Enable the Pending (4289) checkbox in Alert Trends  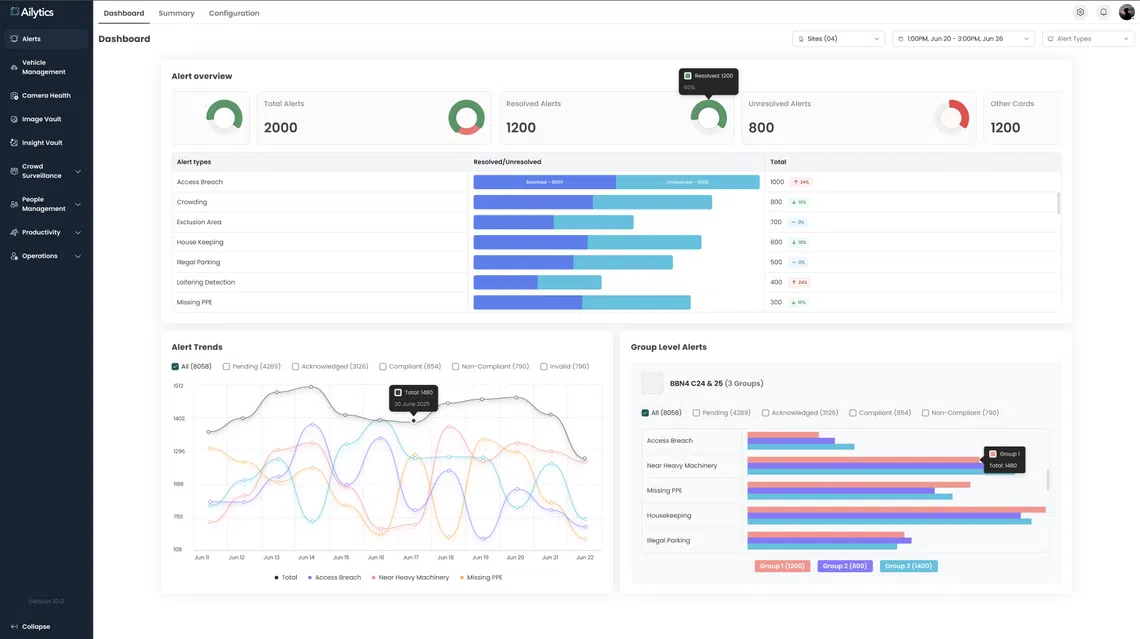pyautogui.click(x=227, y=367)
